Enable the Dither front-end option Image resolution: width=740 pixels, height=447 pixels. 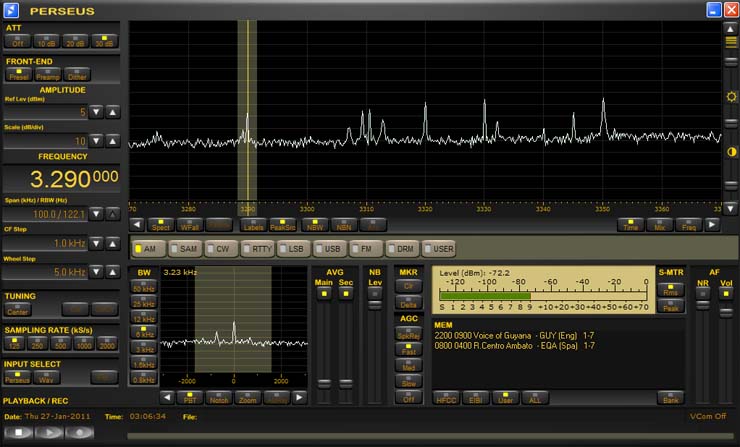click(x=77, y=75)
